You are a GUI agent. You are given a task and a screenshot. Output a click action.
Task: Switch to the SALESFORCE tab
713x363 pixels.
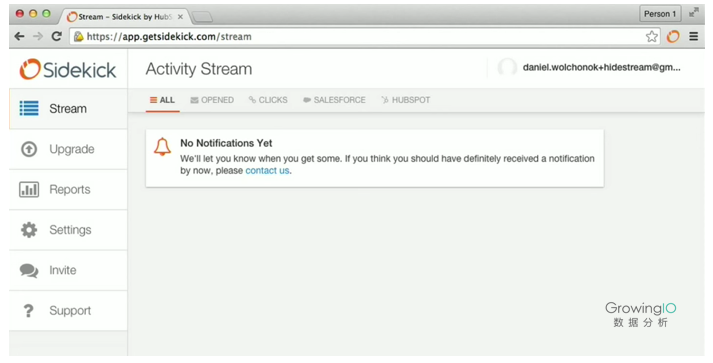coord(334,100)
